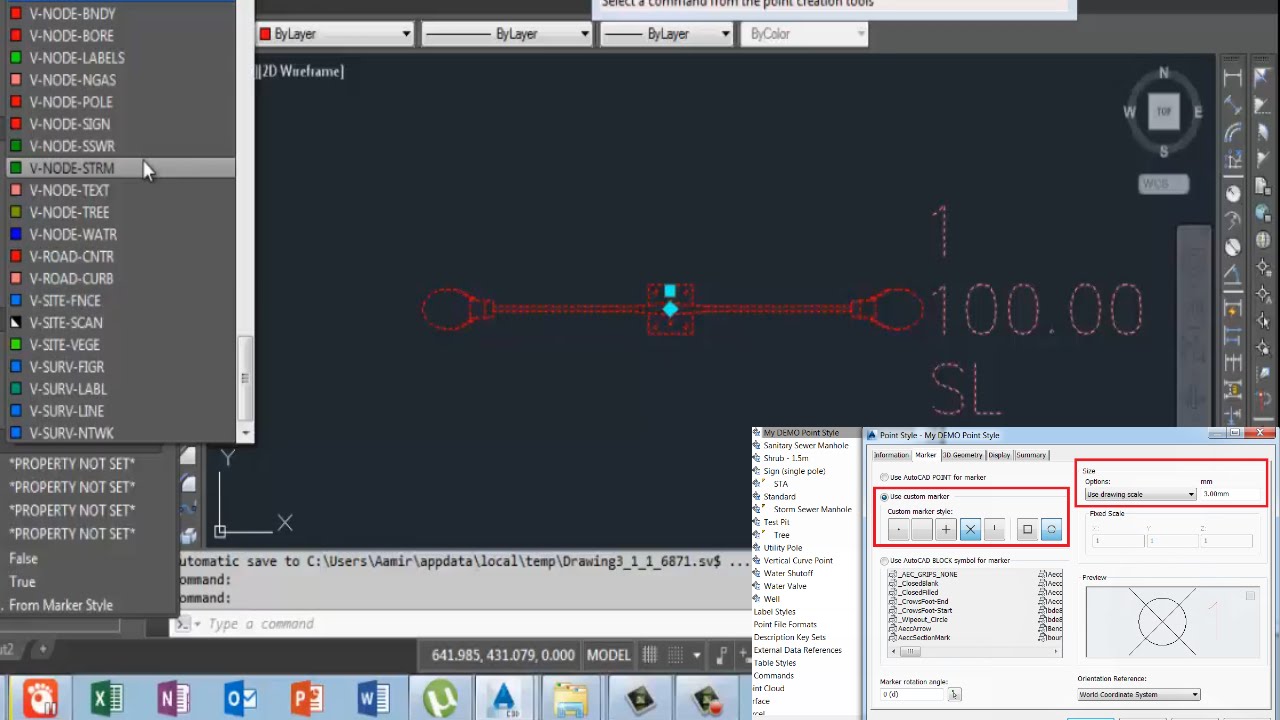Viewport: 1280px width, 720px height.
Task: Click the marker rotation angle field
Action: (912, 694)
